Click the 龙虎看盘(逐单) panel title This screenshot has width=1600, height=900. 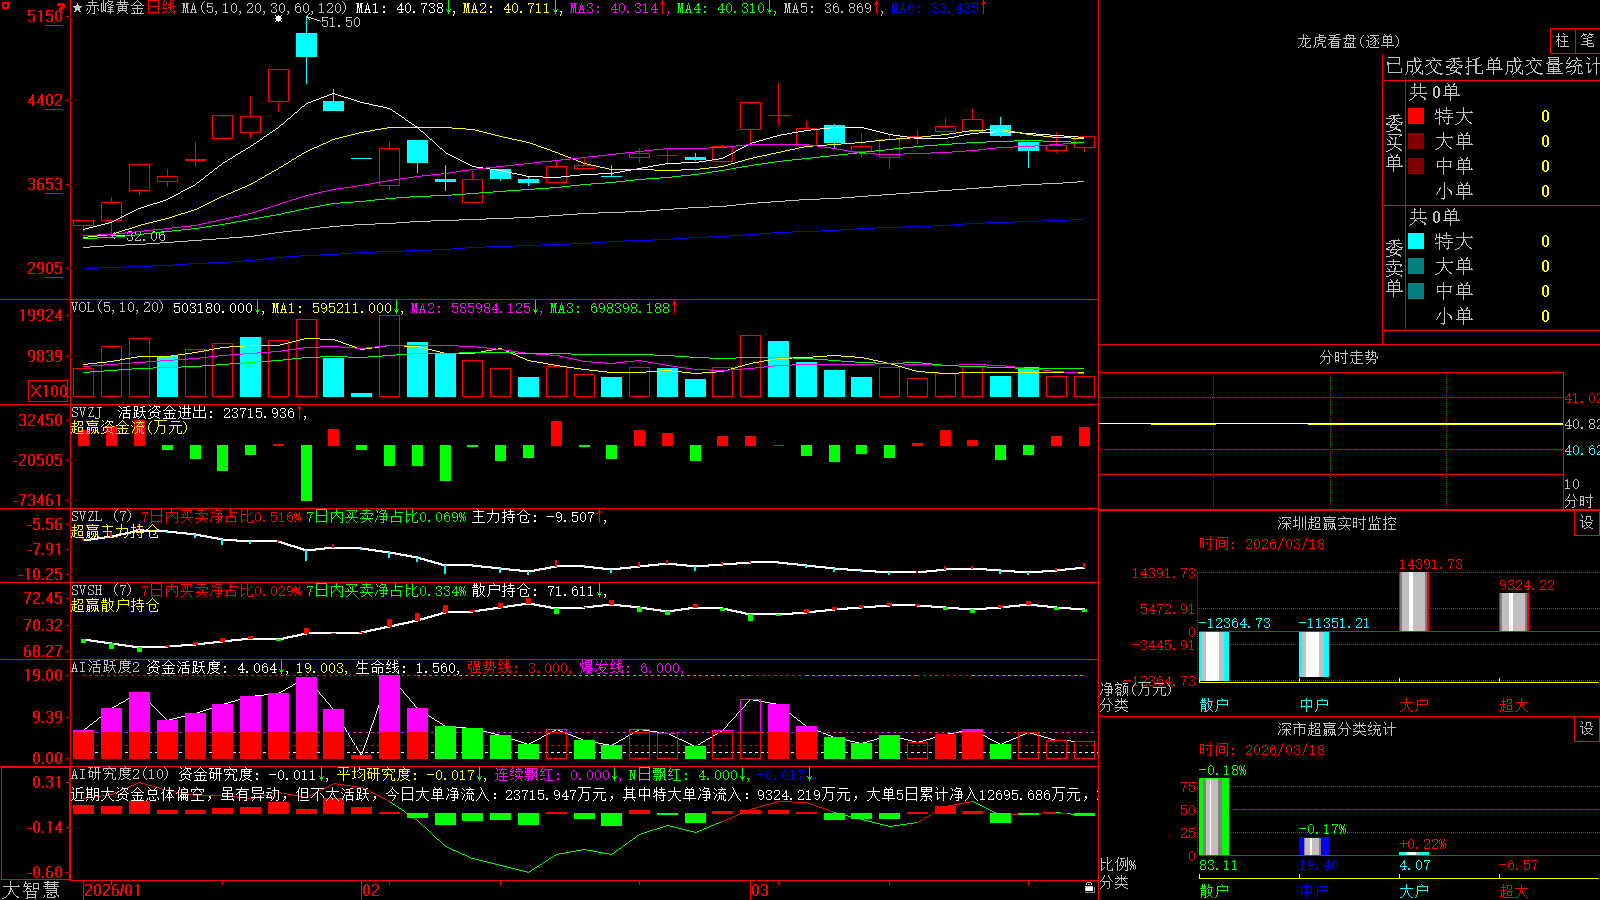click(1349, 41)
